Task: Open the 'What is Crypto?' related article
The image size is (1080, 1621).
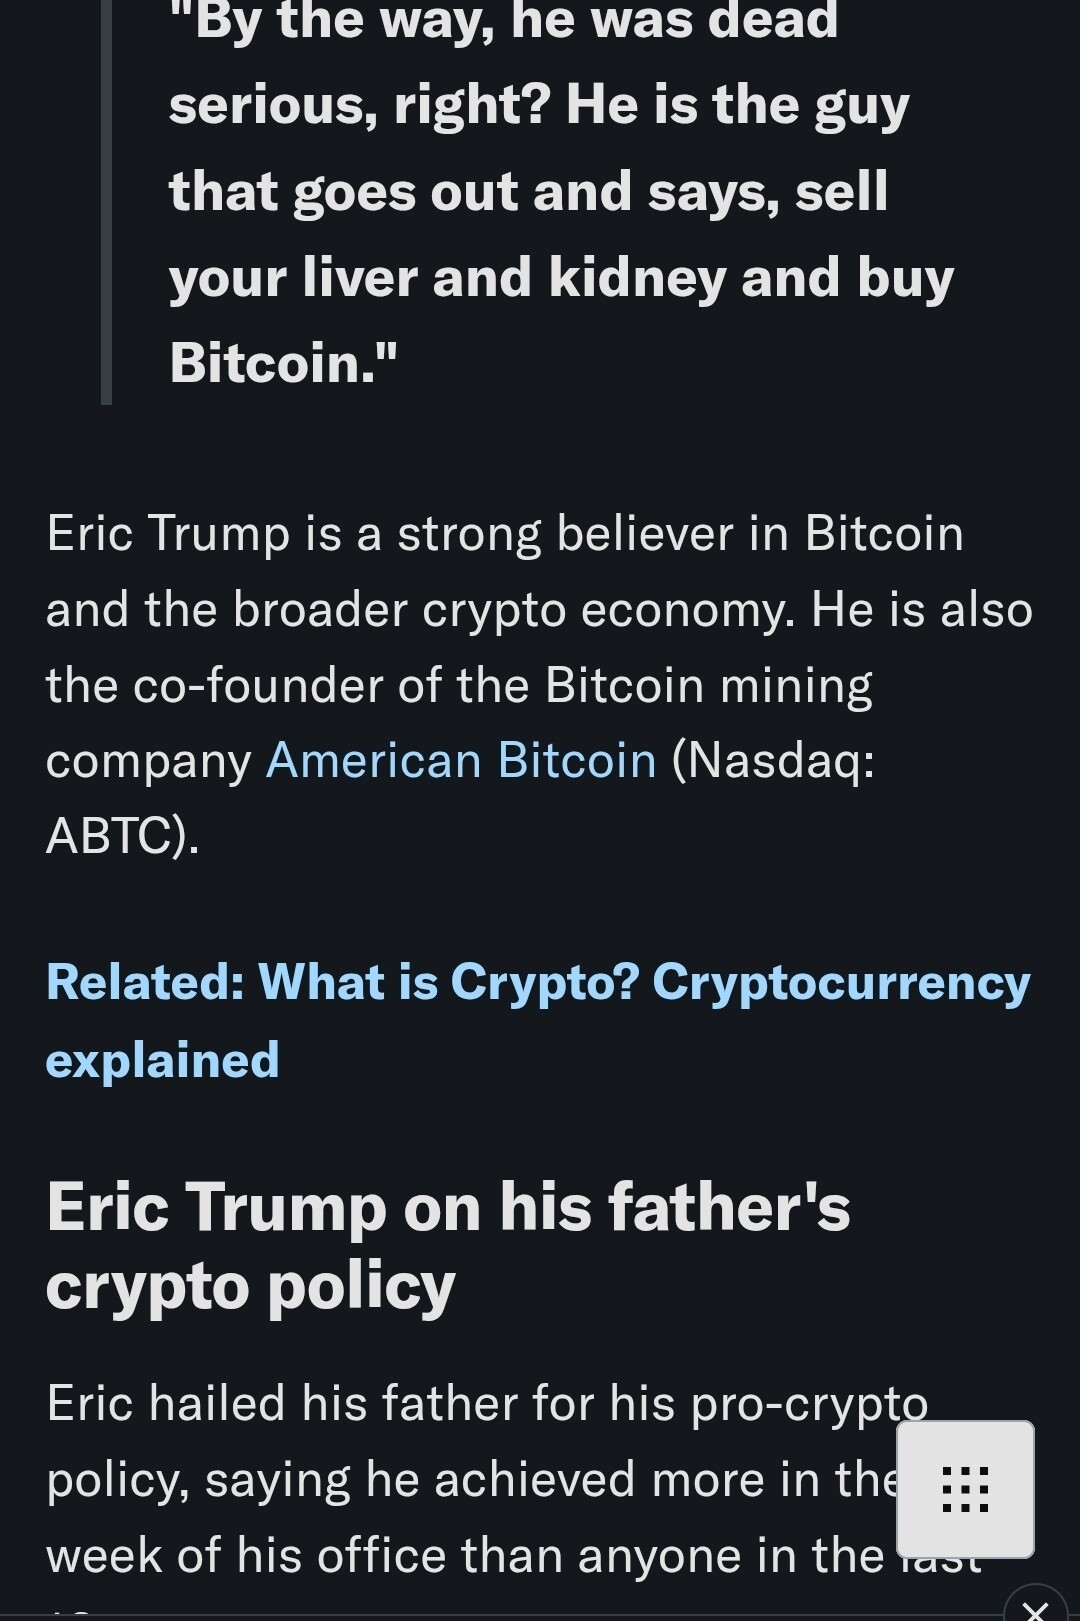Action: (538, 982)
